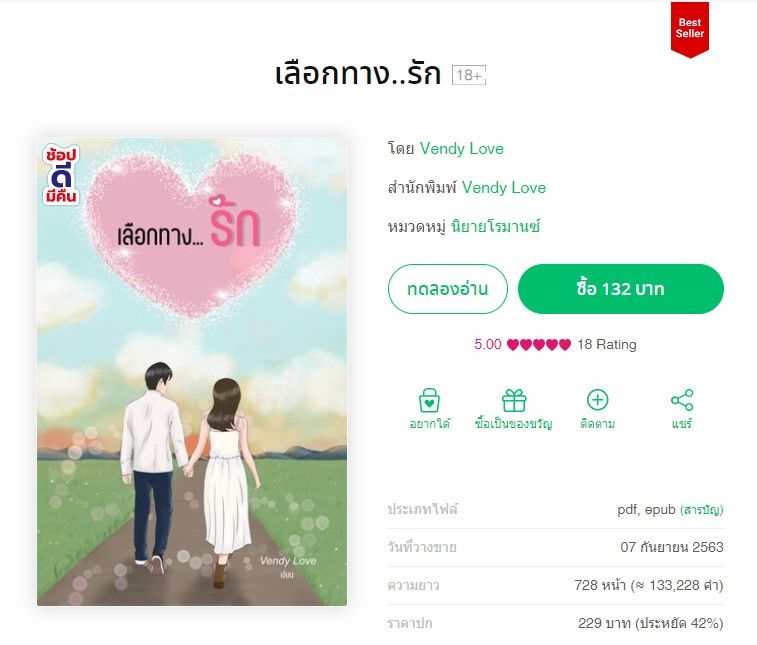Screen dimensions: 757x645
Task: Click the book cover image
Action: click(192, 372)
